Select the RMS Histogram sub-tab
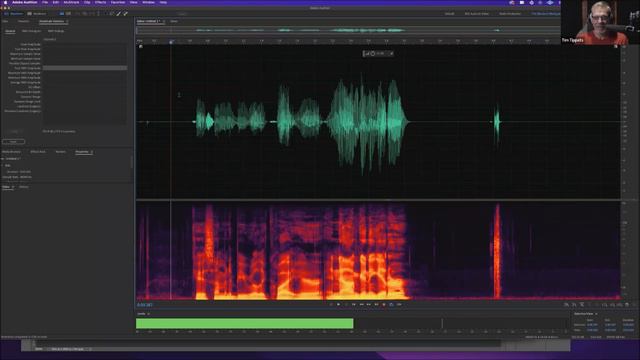 point(31,31)
